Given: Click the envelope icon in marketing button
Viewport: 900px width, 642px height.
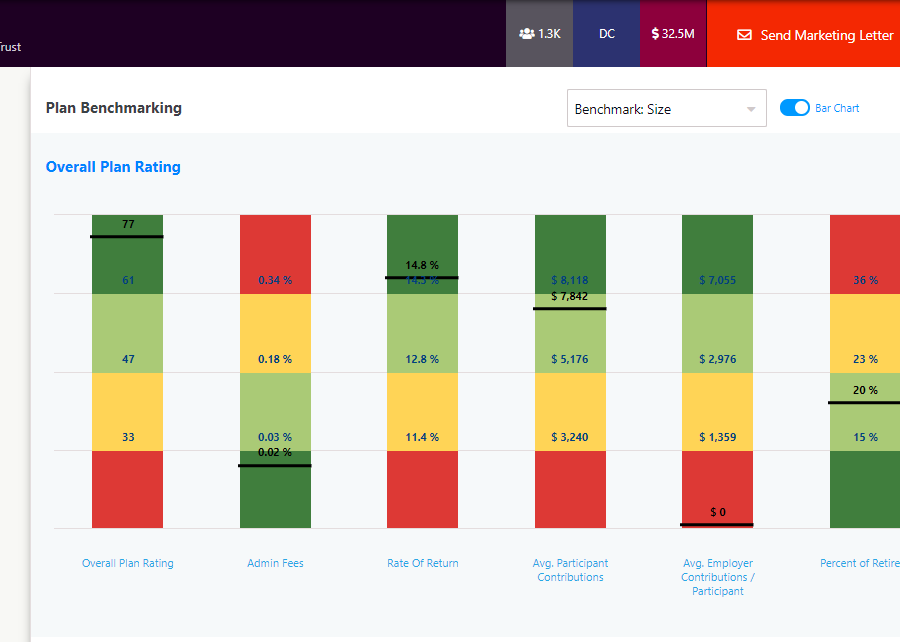Looking at the screenshot, I should [x=744, y=35].
